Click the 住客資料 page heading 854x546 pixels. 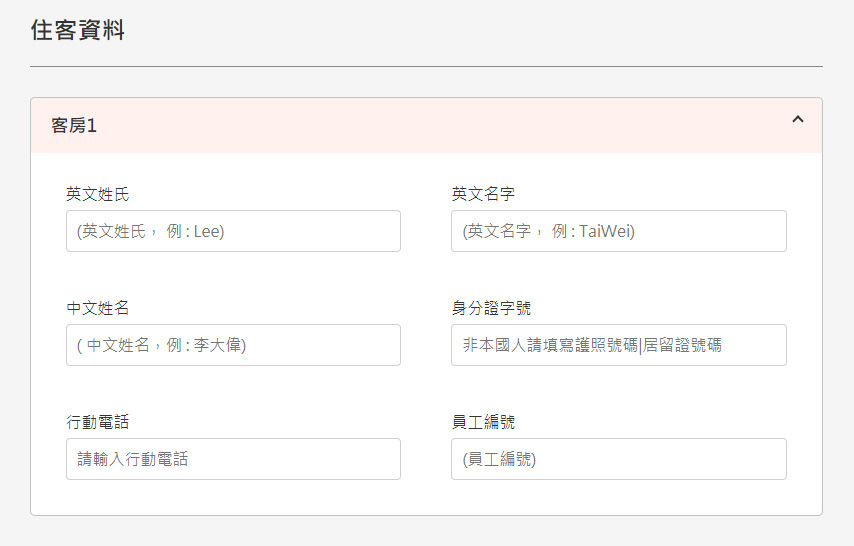[x=77, y=30]
